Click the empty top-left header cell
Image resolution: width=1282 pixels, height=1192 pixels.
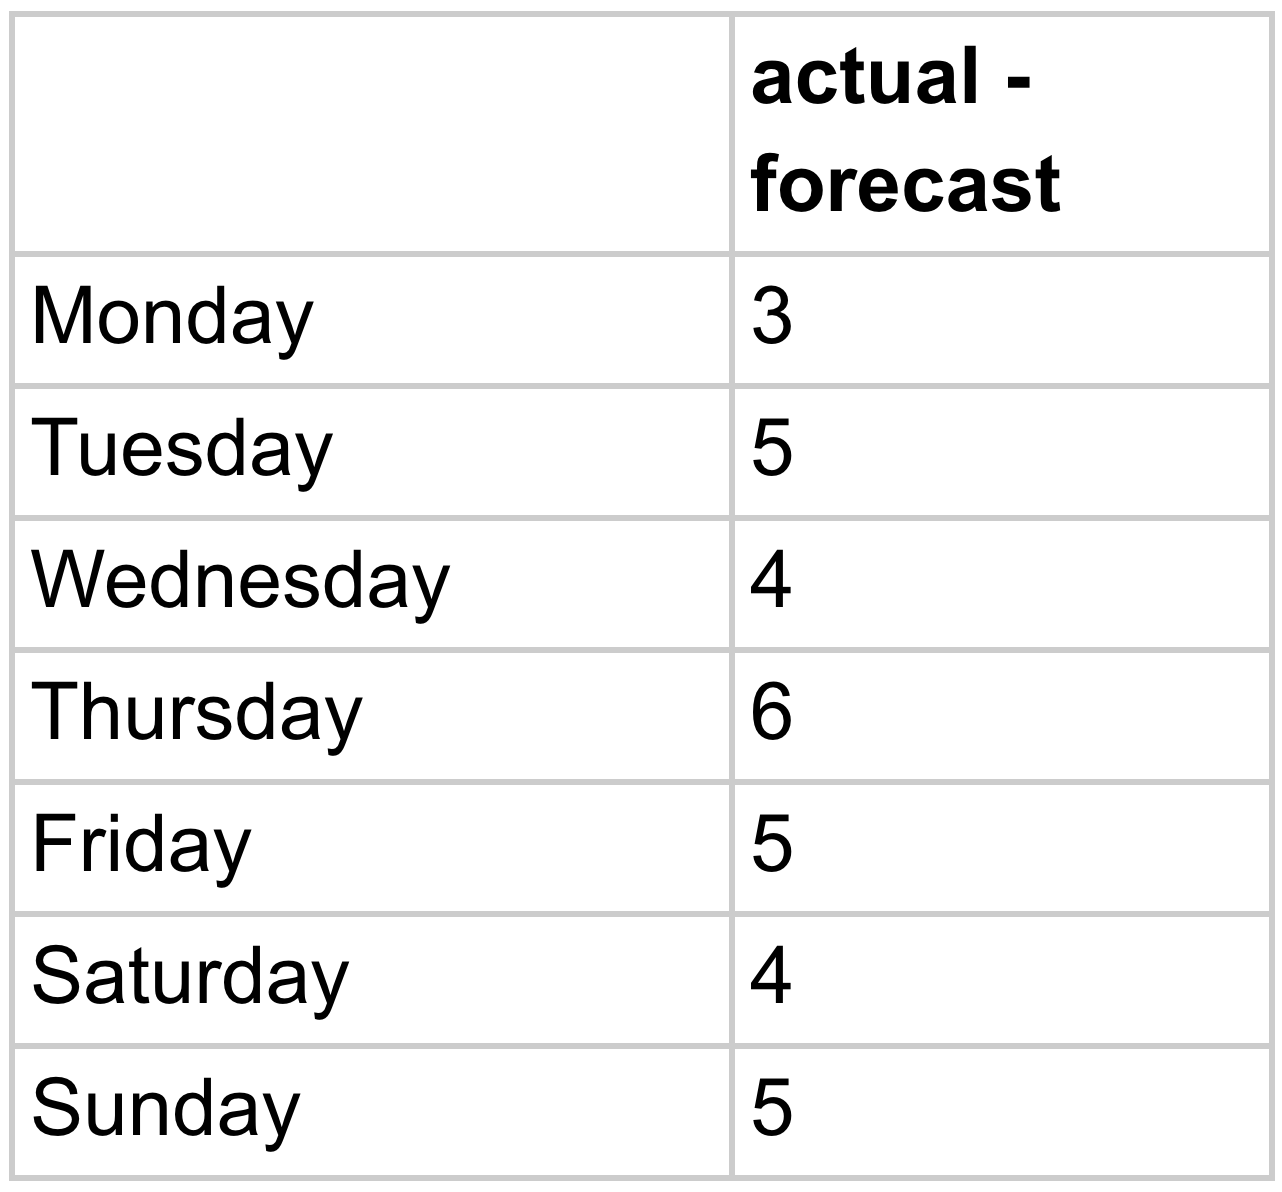371,133
